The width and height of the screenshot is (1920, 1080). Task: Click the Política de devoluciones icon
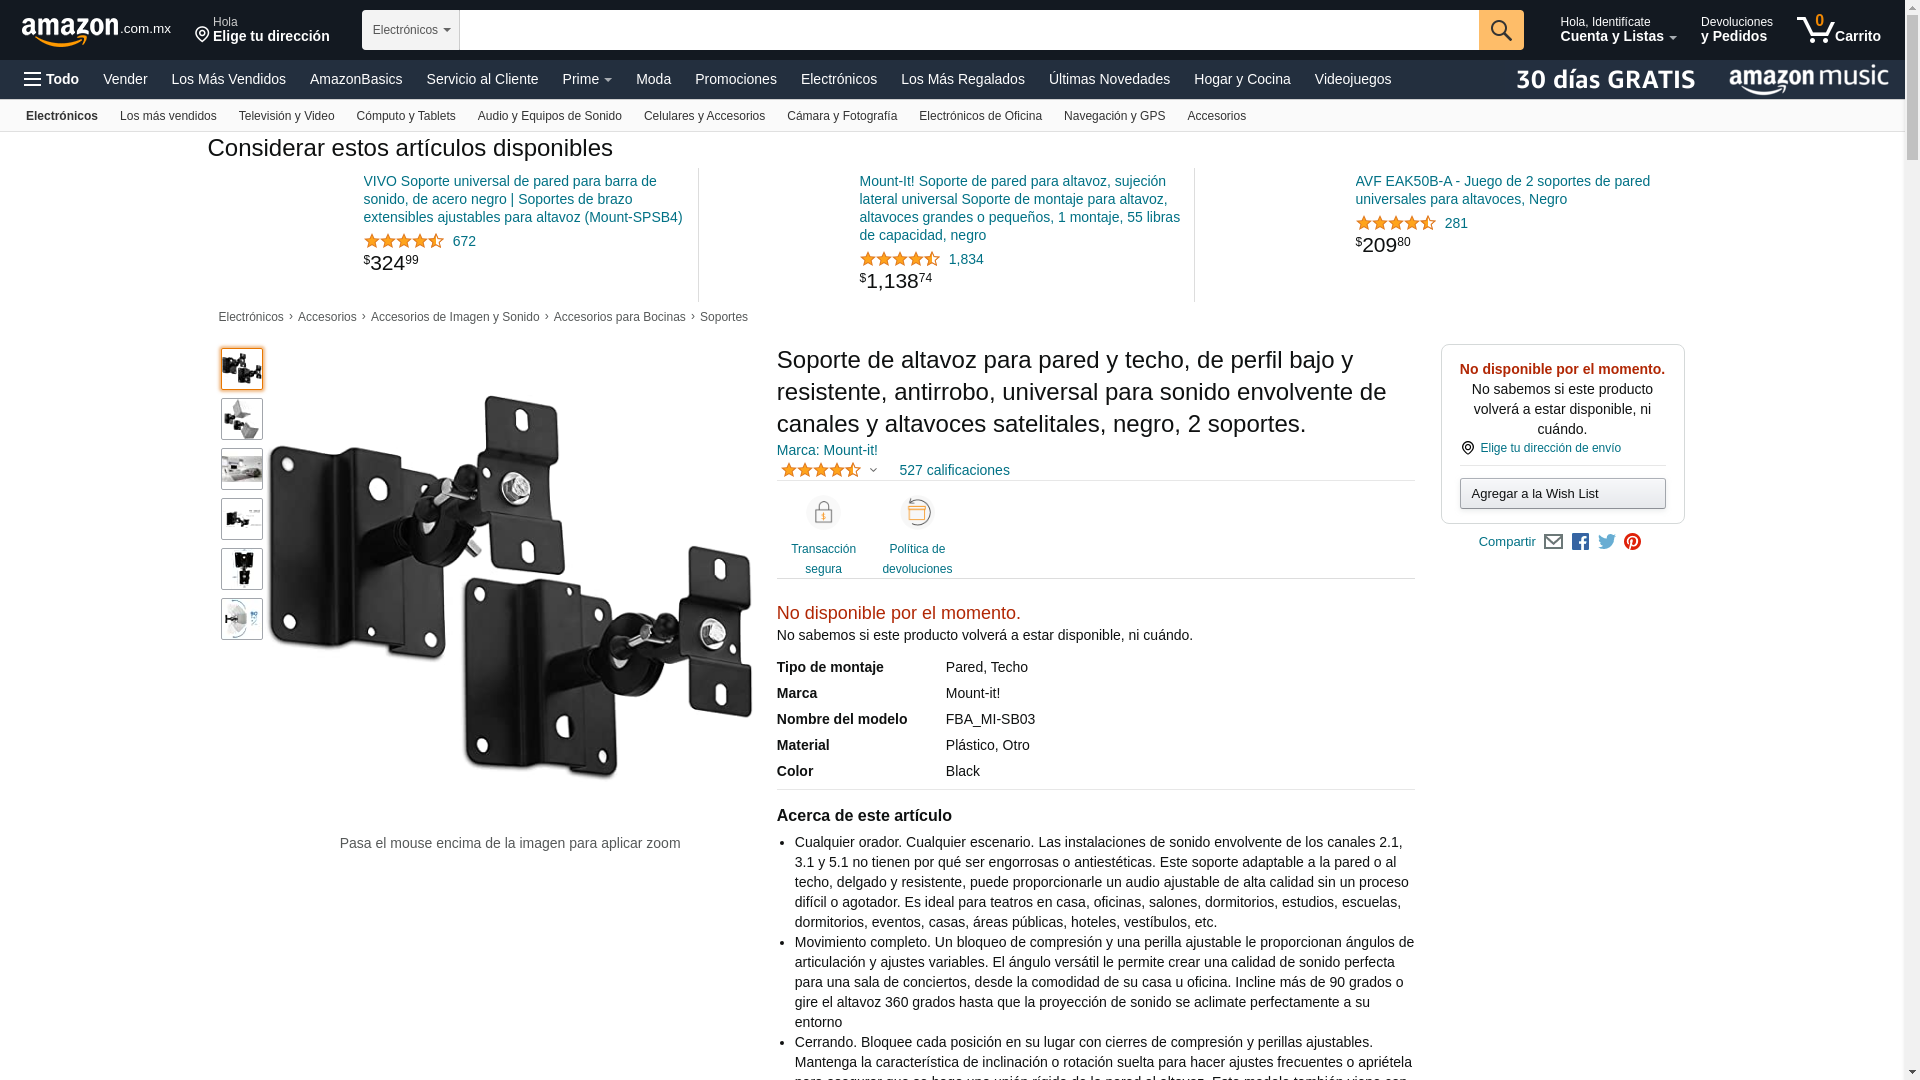point(917,513)
